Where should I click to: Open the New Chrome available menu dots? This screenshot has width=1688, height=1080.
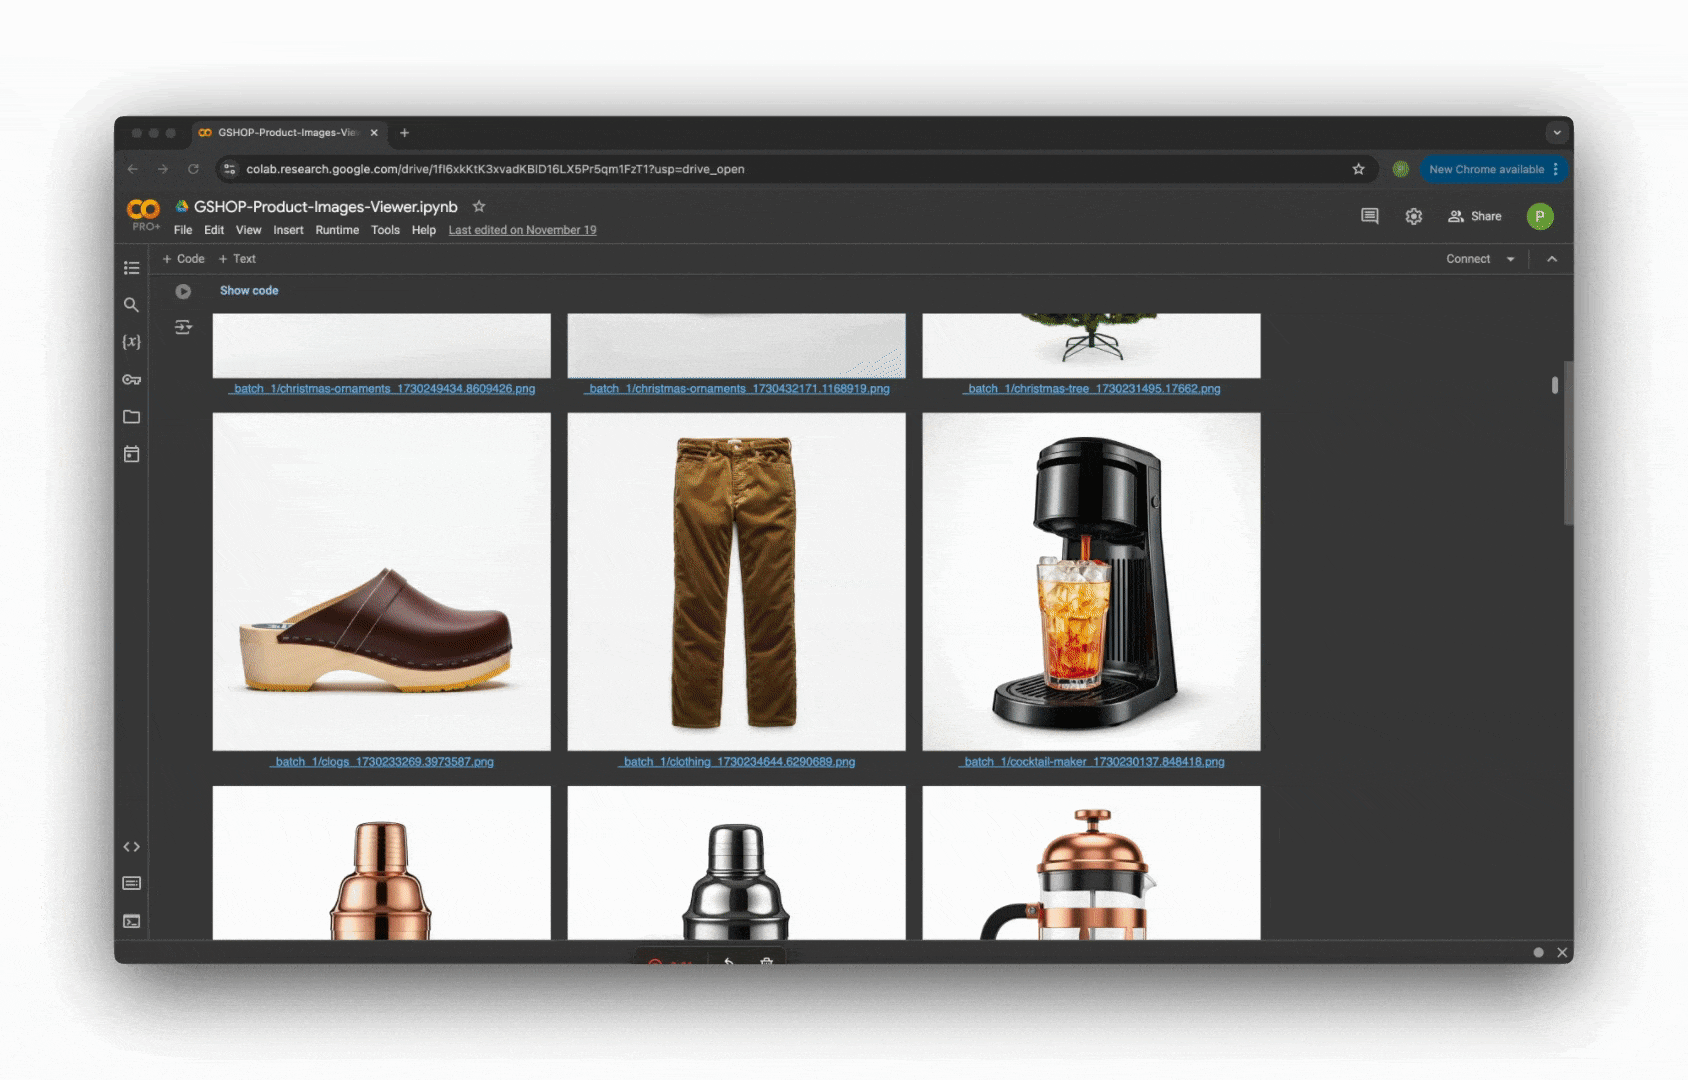pos(1556,169)
